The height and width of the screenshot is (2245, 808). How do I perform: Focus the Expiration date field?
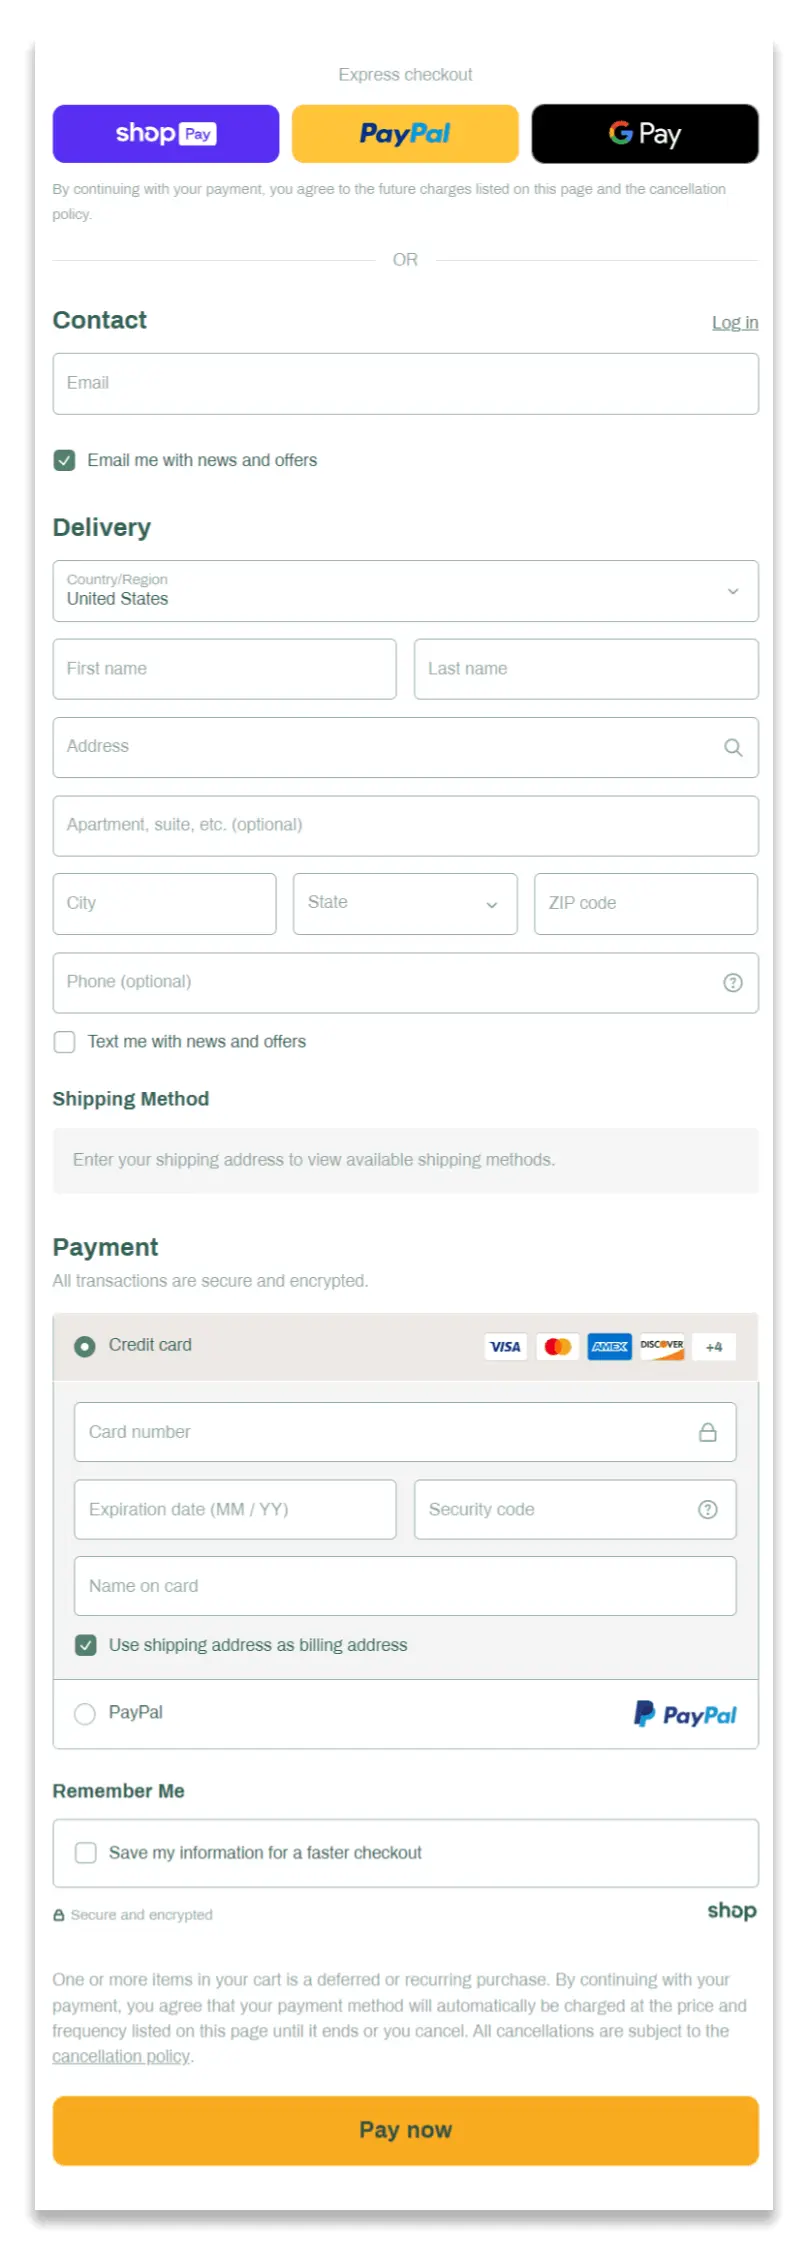point(235,1509)
